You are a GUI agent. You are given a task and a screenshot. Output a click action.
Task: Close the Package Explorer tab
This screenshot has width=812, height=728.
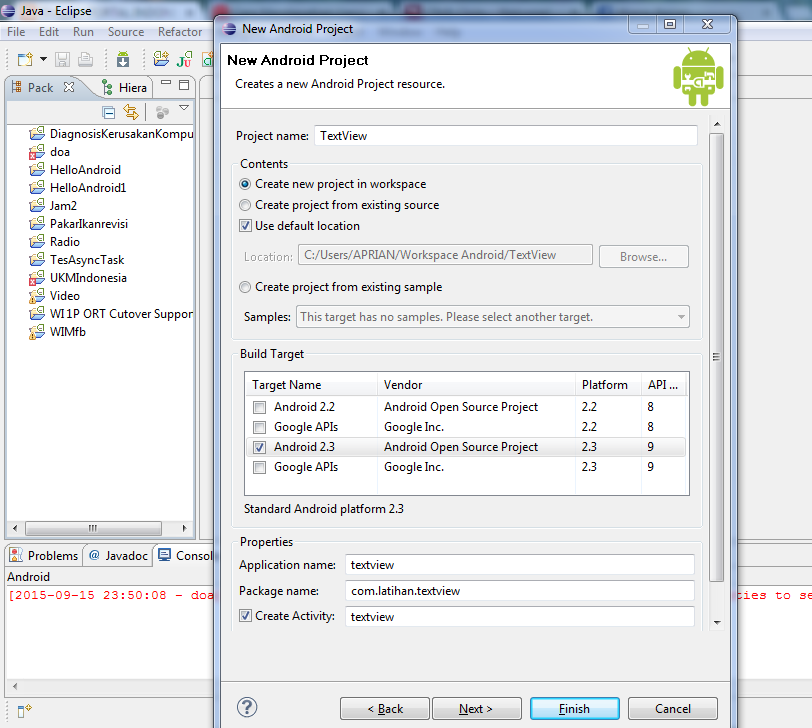pyautogui.click(x=69, y=87)
